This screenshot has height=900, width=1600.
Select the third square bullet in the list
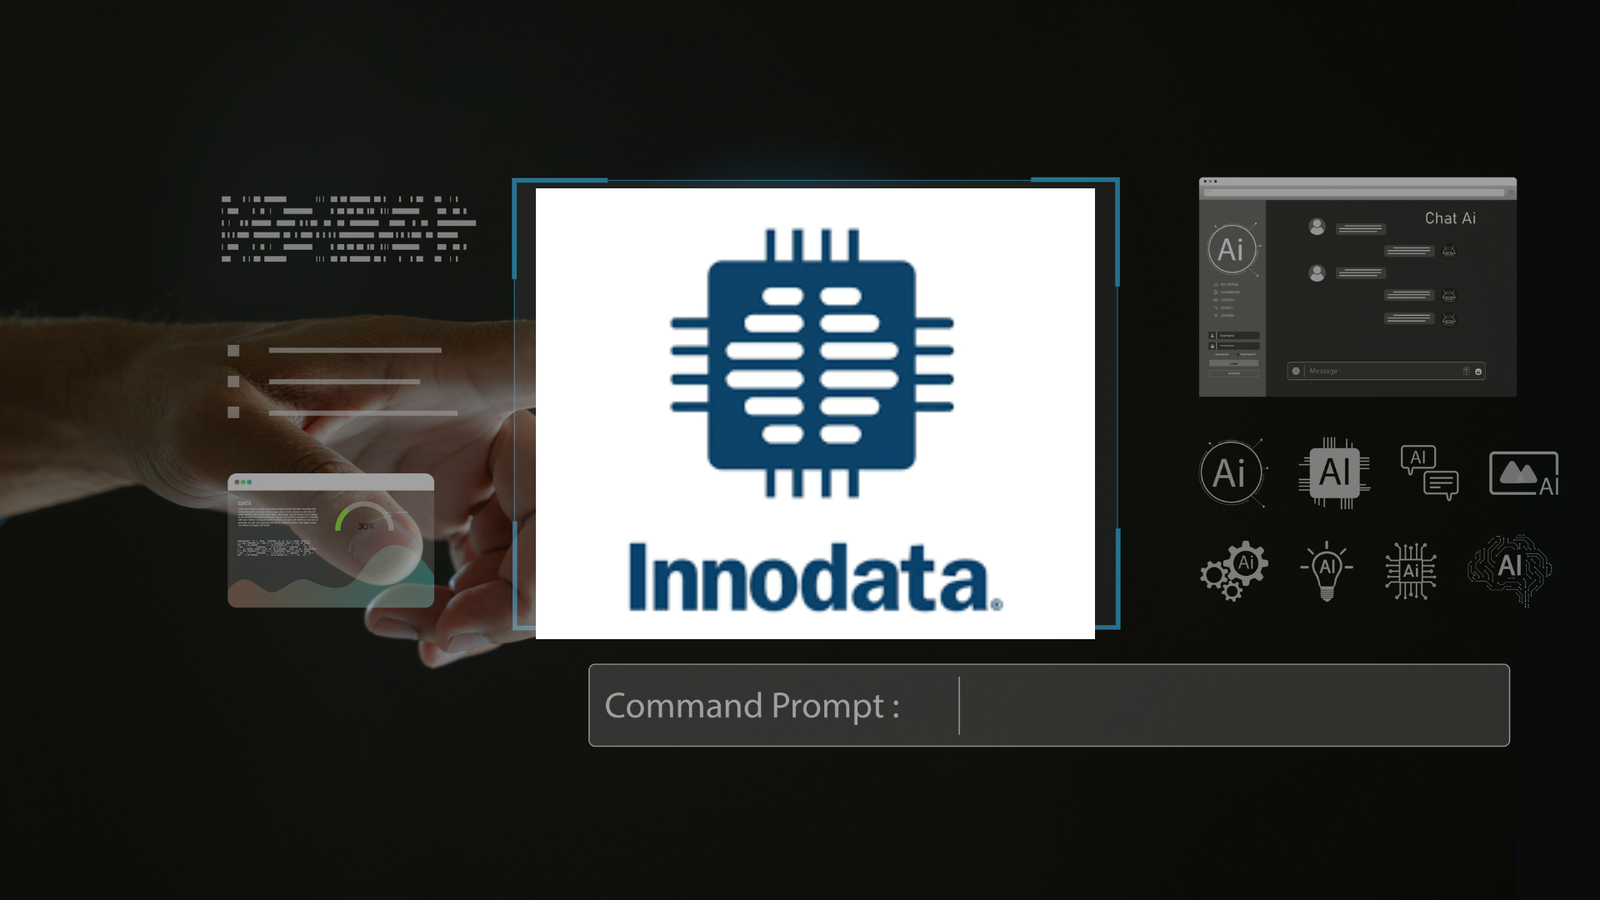[234, 412]
